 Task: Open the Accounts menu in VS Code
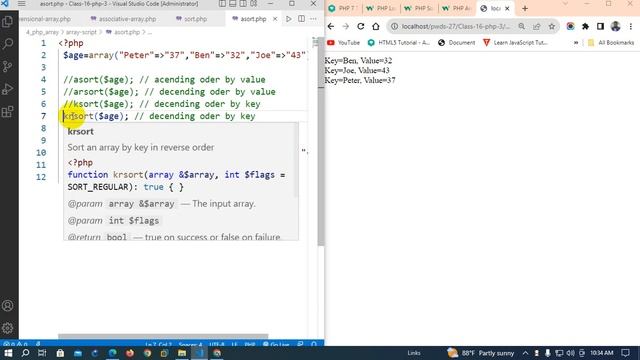tap(7, 305)
